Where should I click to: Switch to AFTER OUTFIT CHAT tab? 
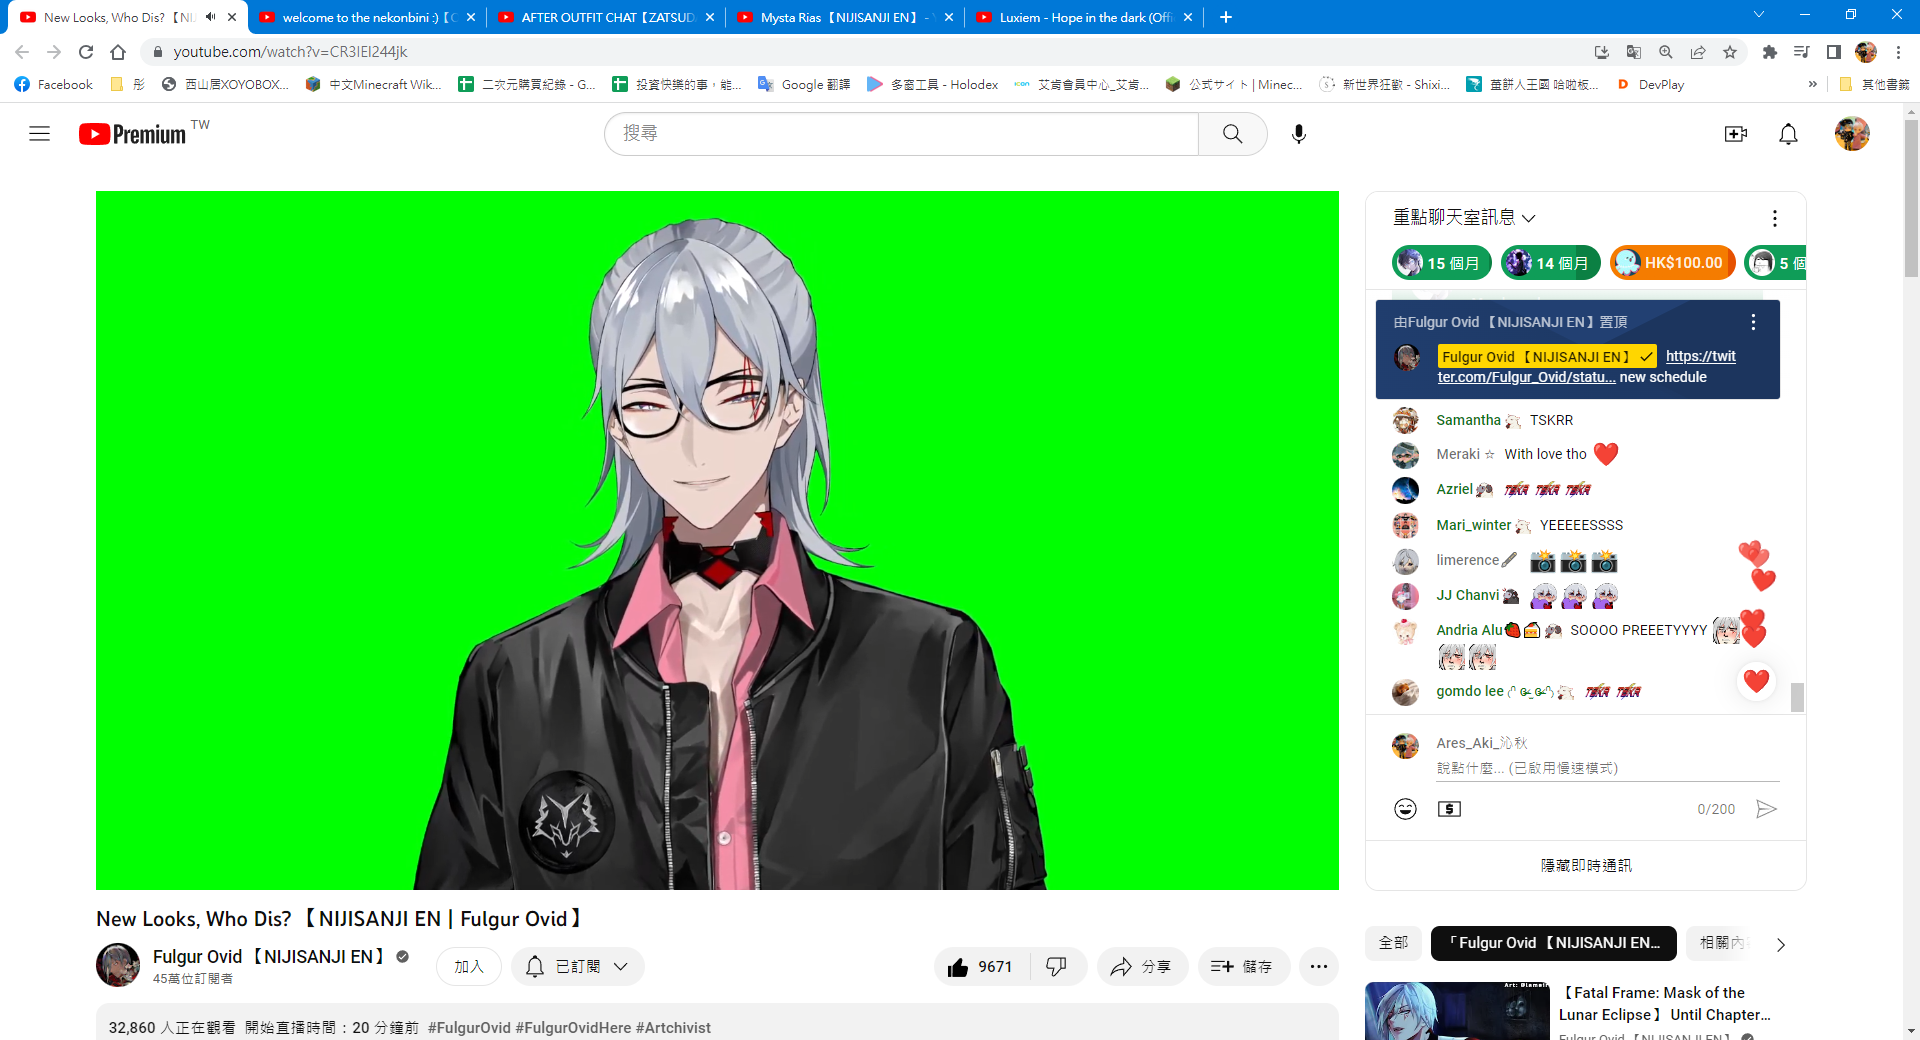[606, 17]
